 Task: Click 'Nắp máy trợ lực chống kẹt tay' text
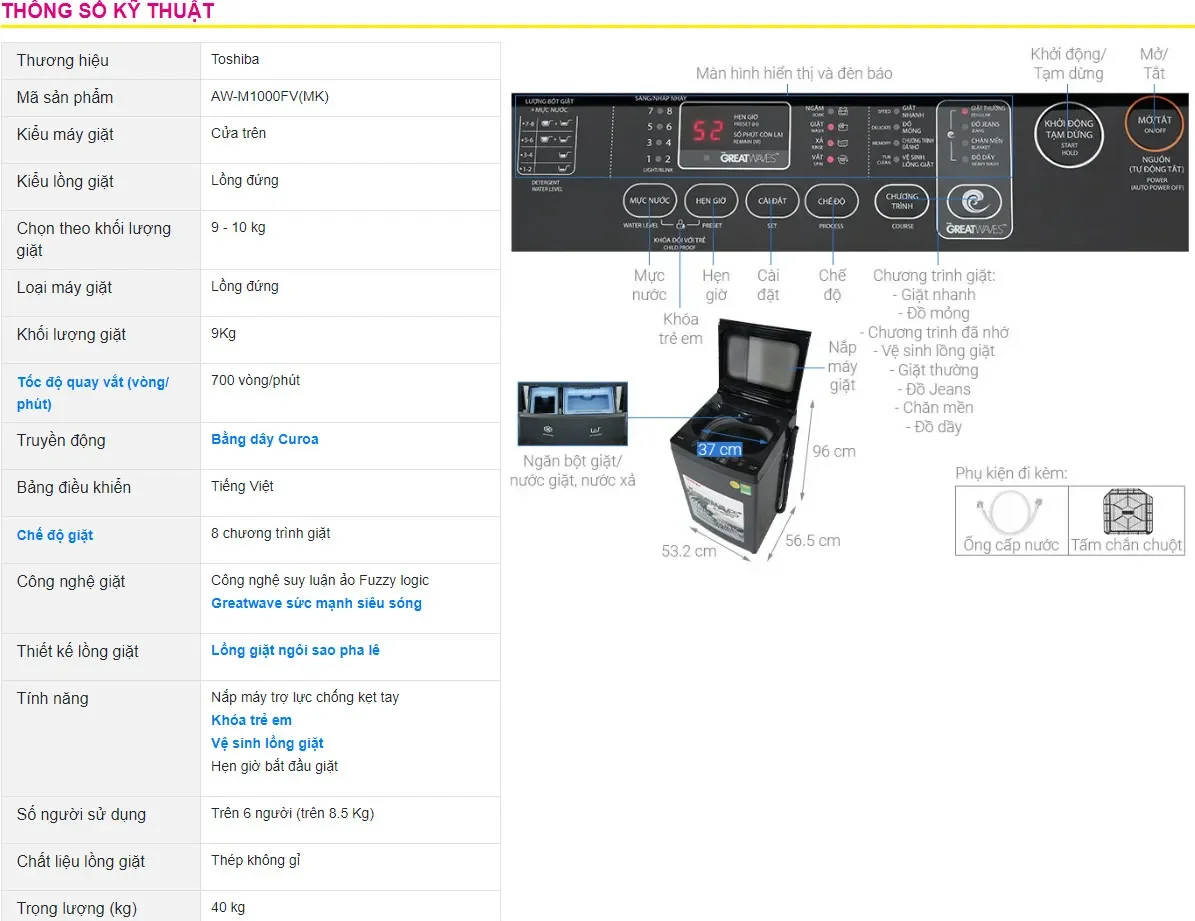coord(305,697)
